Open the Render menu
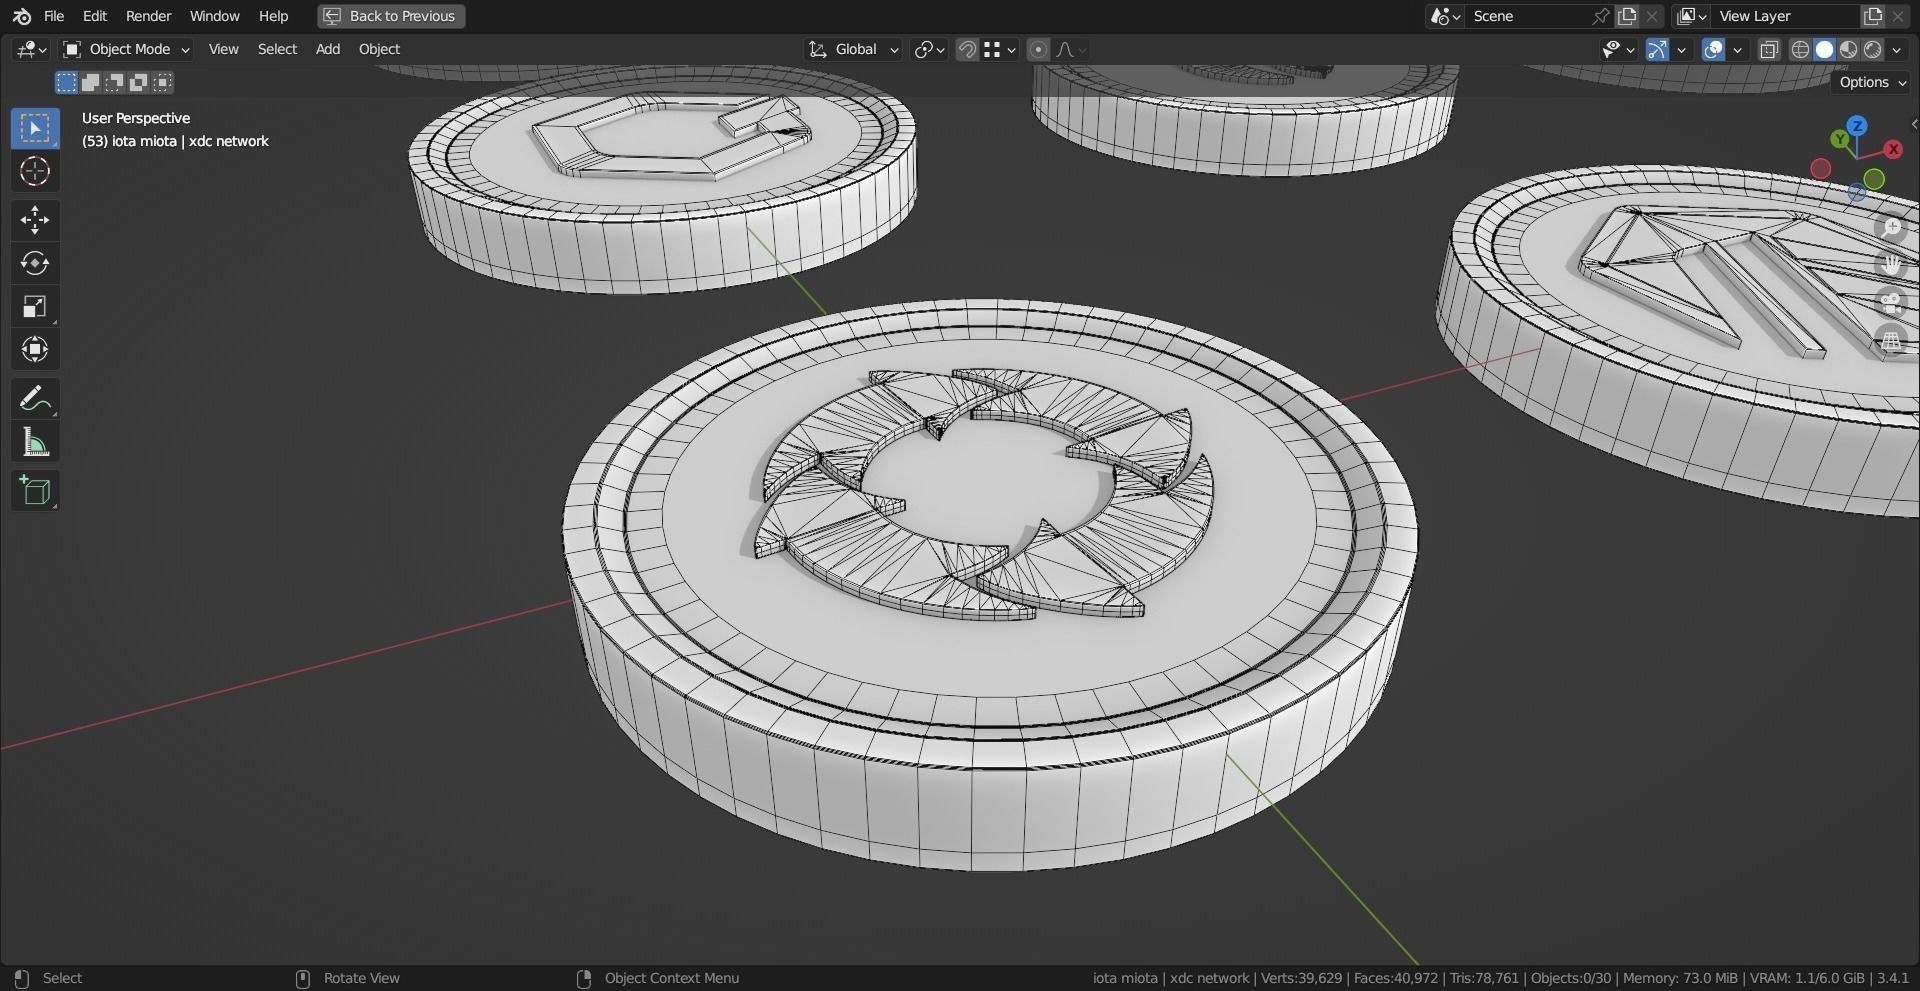 click(148, 16)
